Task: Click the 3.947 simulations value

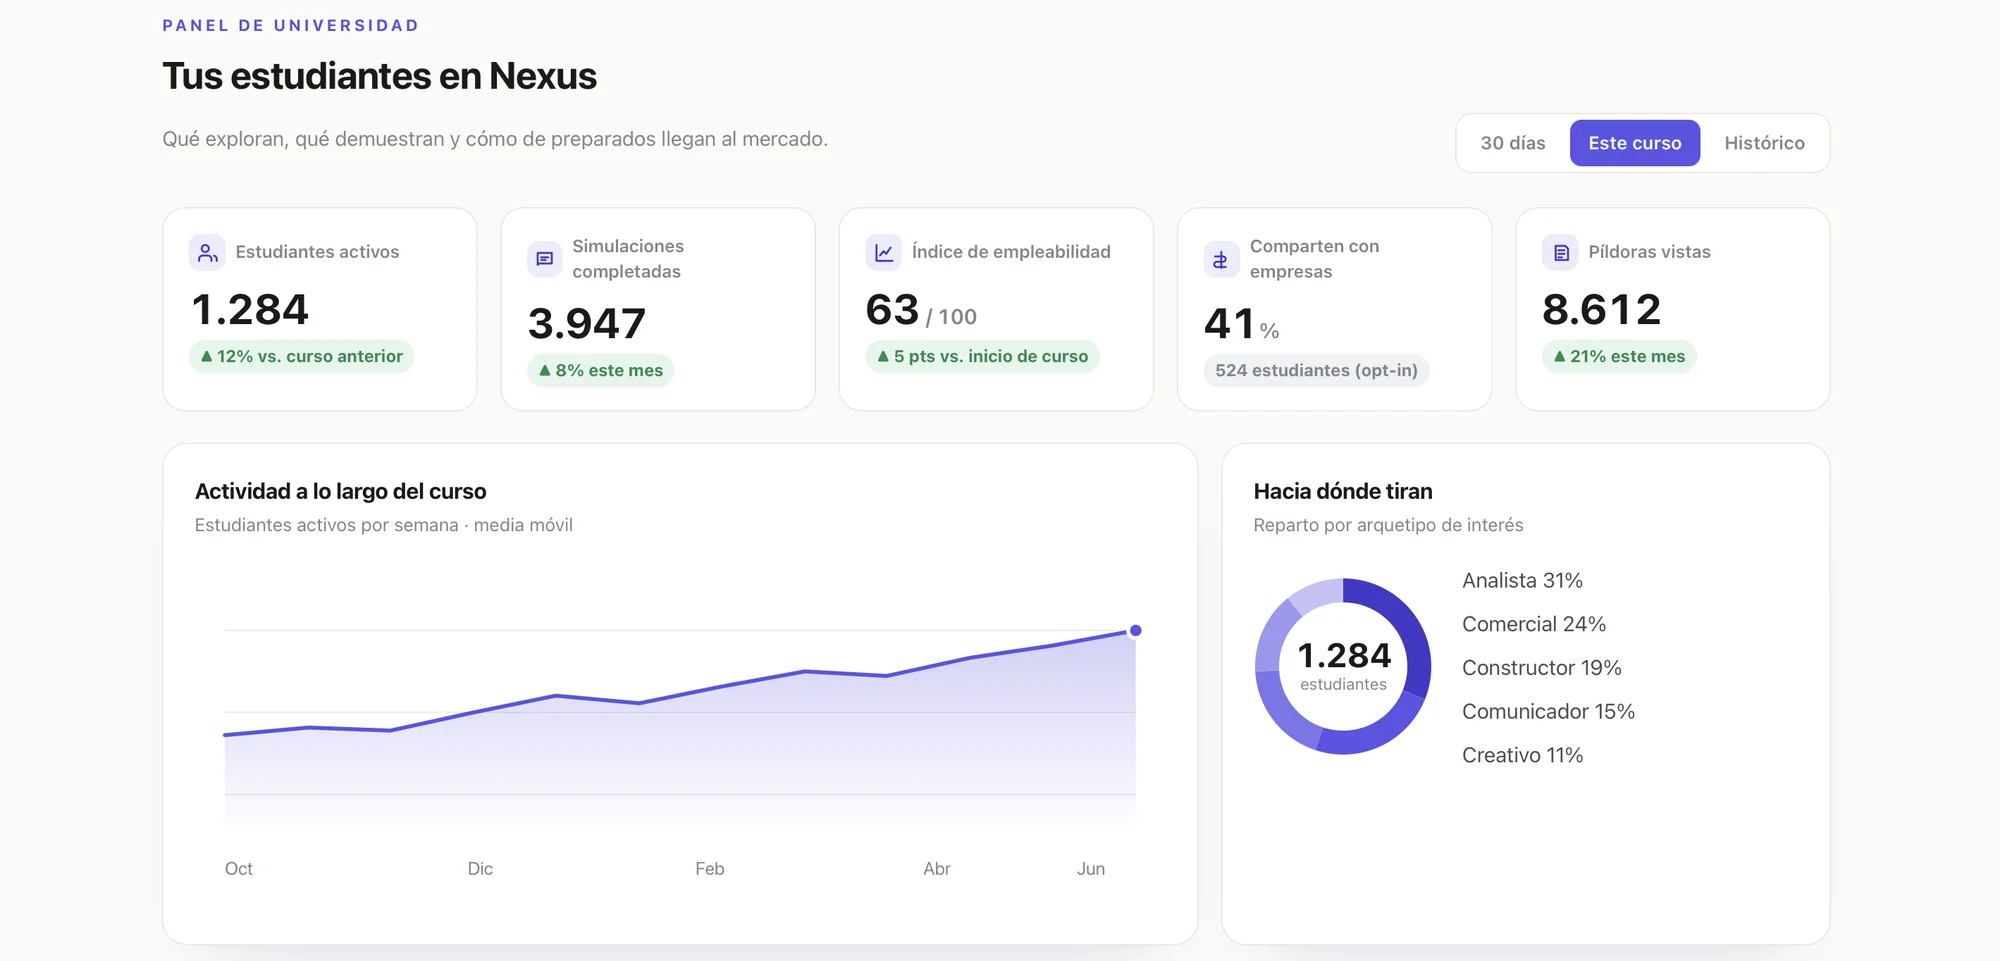Action: coord(587,323)
